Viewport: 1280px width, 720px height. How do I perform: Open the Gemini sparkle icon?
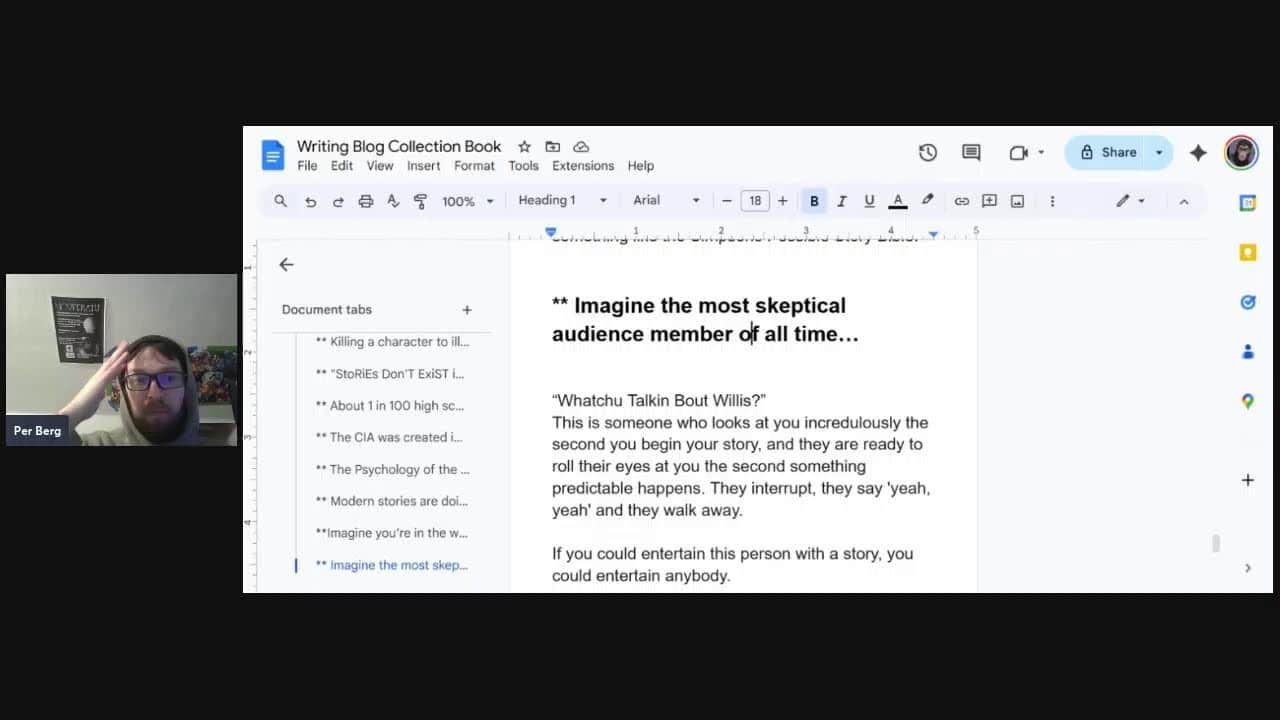[1198, 153]
